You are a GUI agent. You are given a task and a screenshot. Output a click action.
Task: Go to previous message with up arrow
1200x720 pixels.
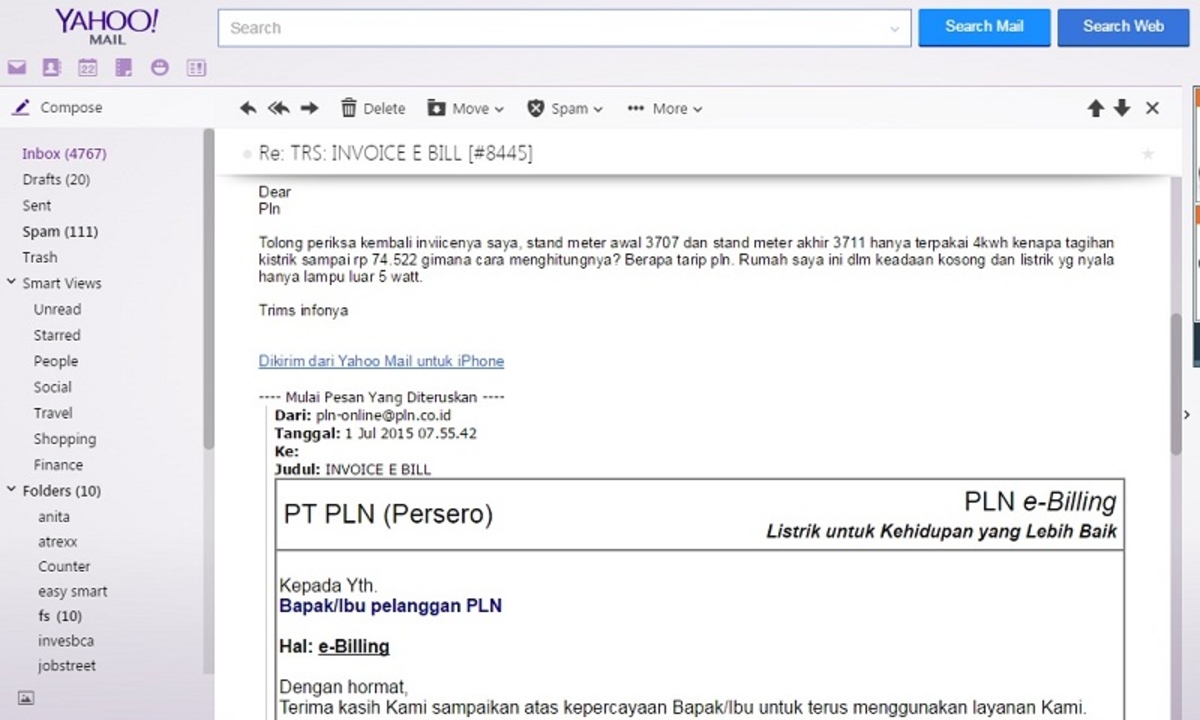1096,108
